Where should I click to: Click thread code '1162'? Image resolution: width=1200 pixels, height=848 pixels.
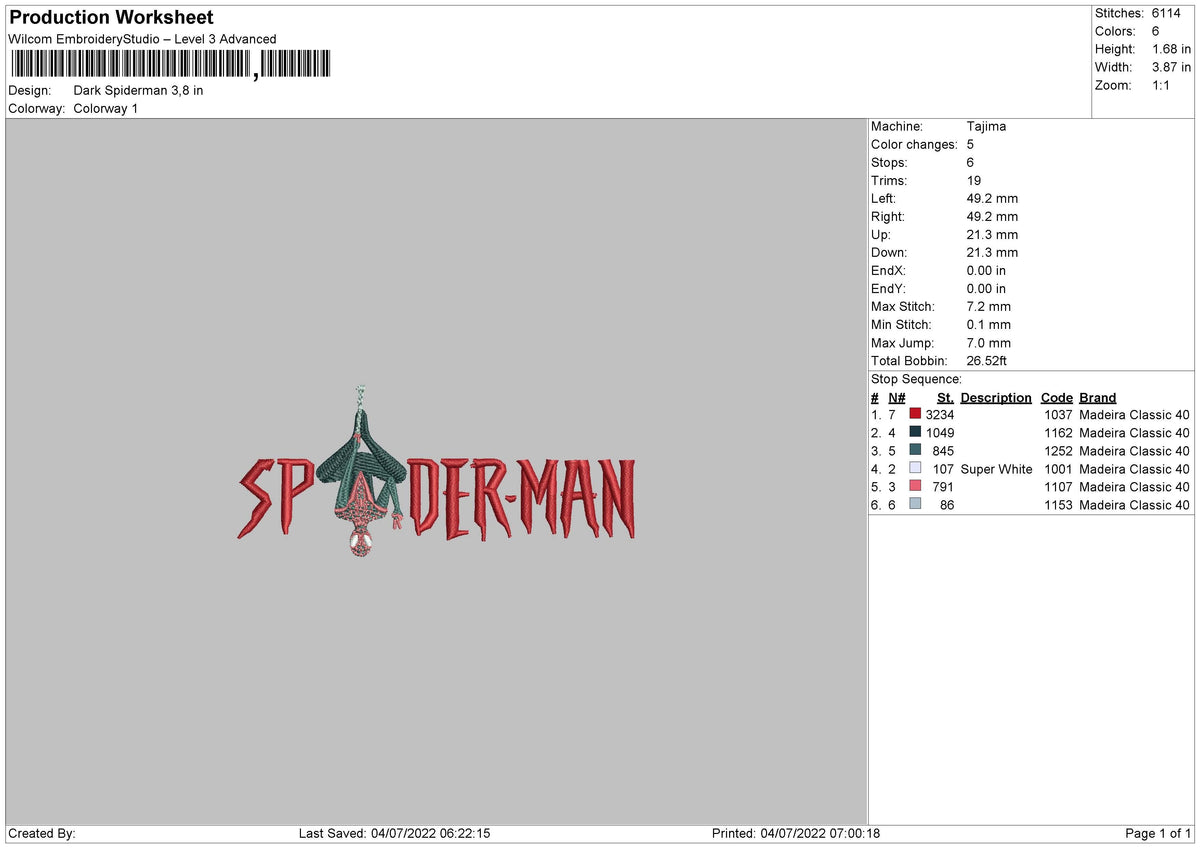[x=1057, y=432]
